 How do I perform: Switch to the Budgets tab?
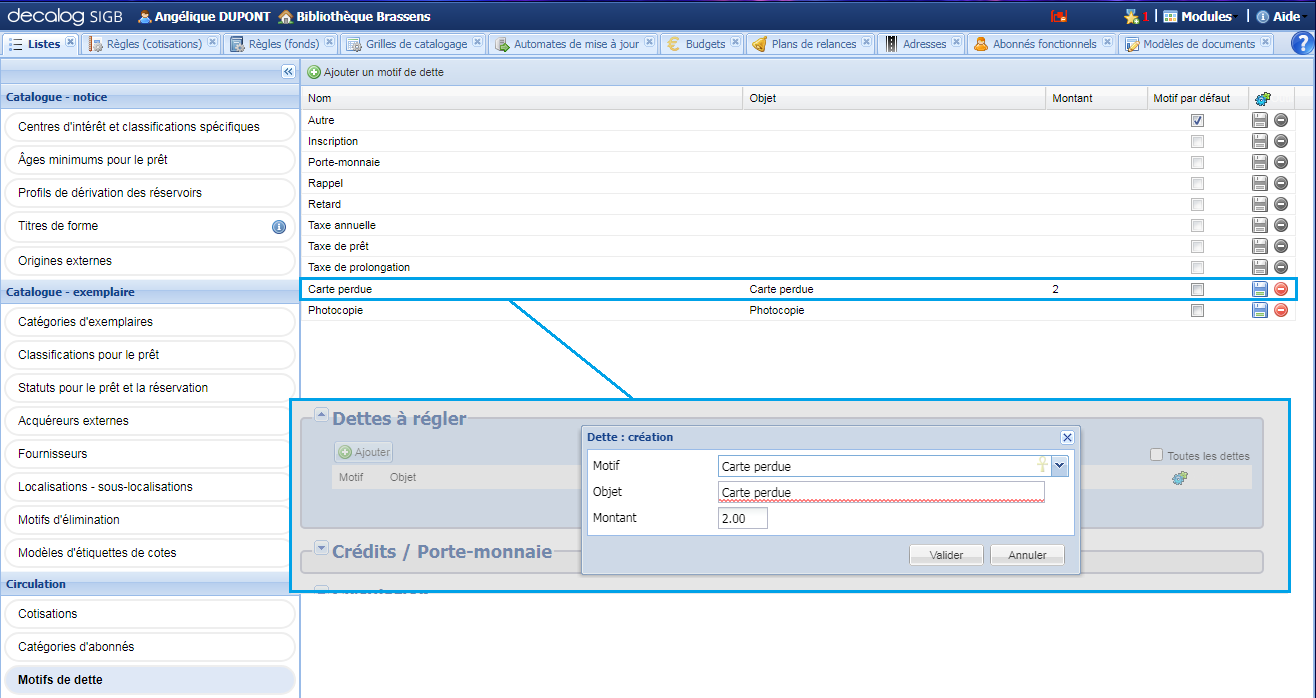point(704,44)
